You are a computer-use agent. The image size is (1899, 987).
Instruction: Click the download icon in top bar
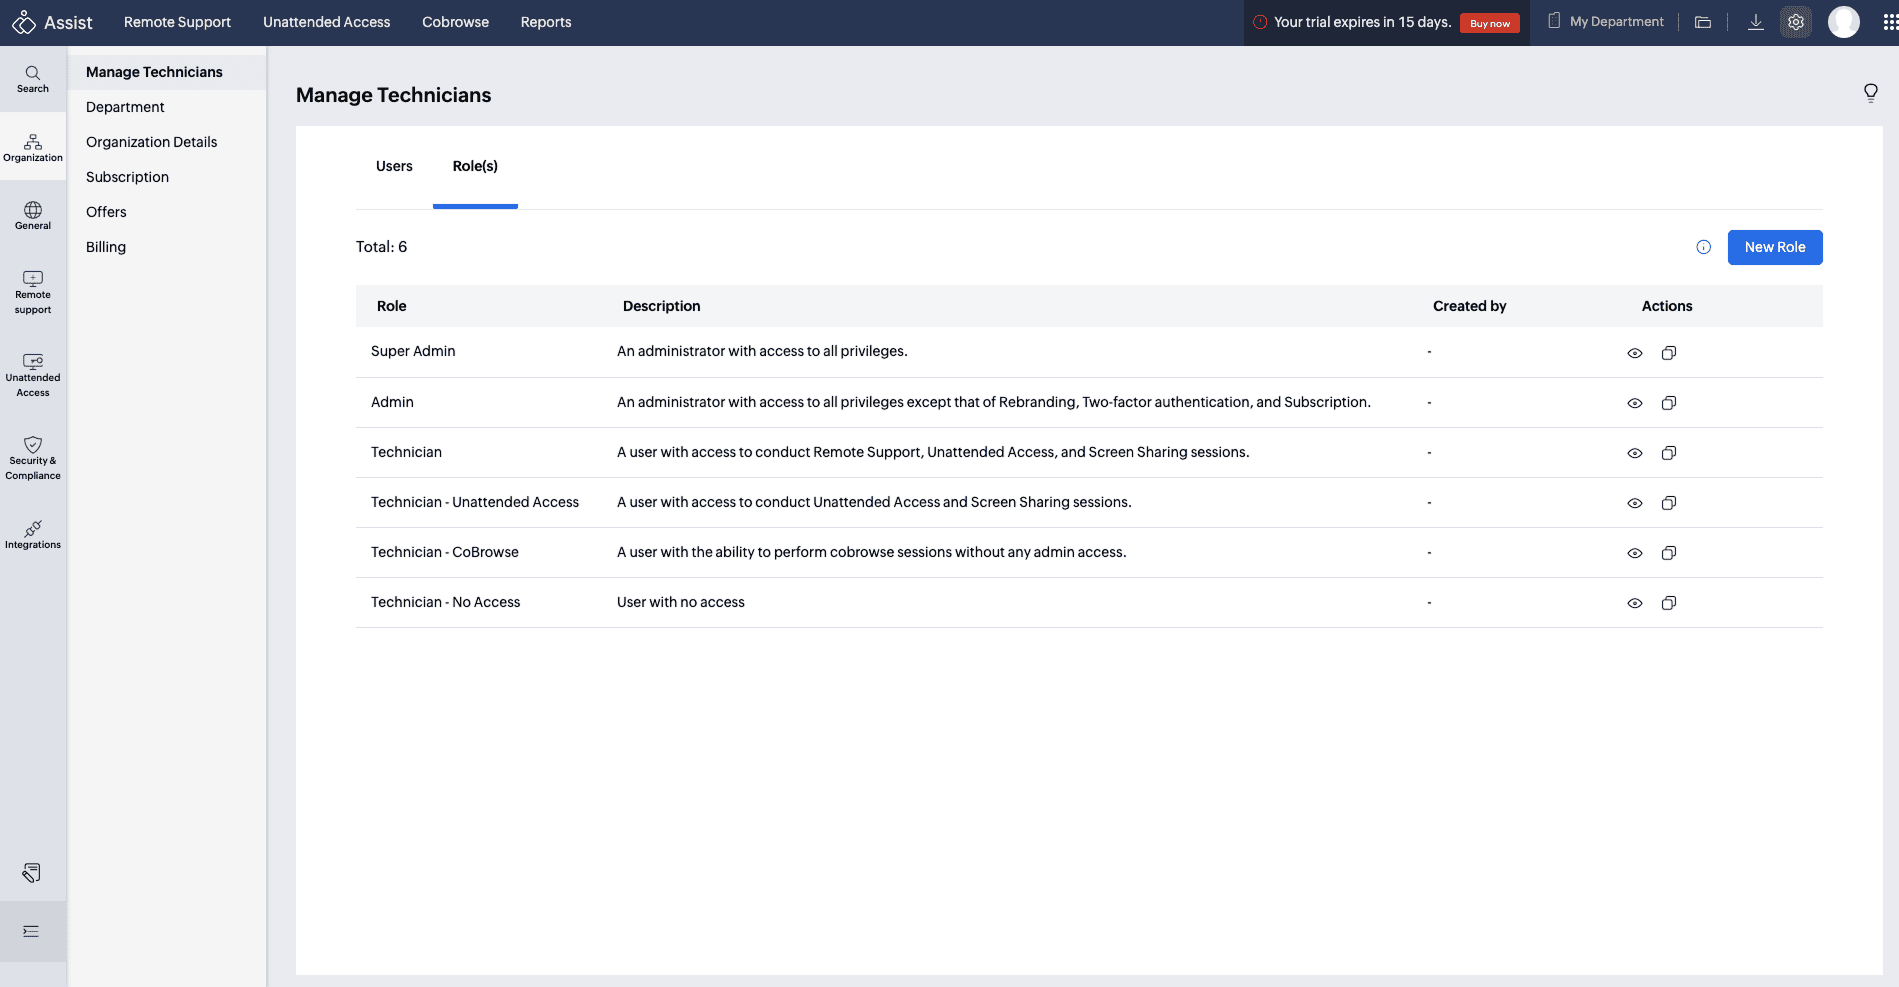tap(1755, 22)
